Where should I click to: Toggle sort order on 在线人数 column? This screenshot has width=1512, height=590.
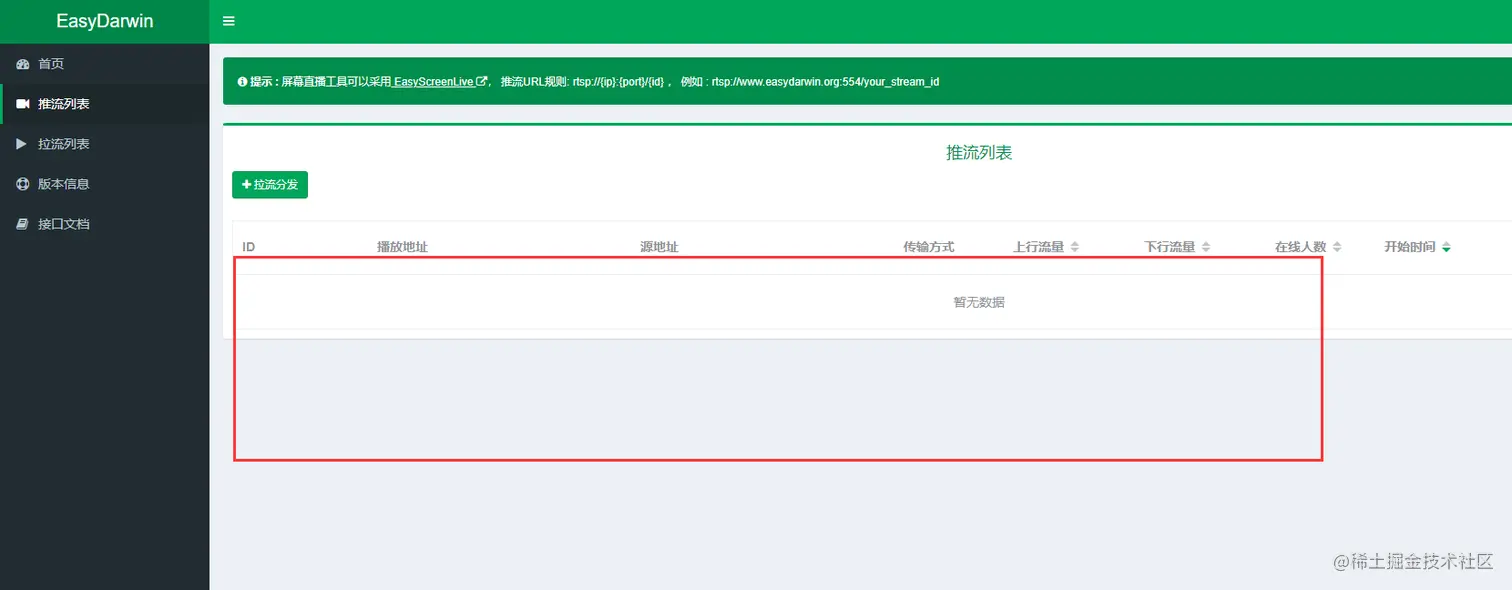(1337, 246)
